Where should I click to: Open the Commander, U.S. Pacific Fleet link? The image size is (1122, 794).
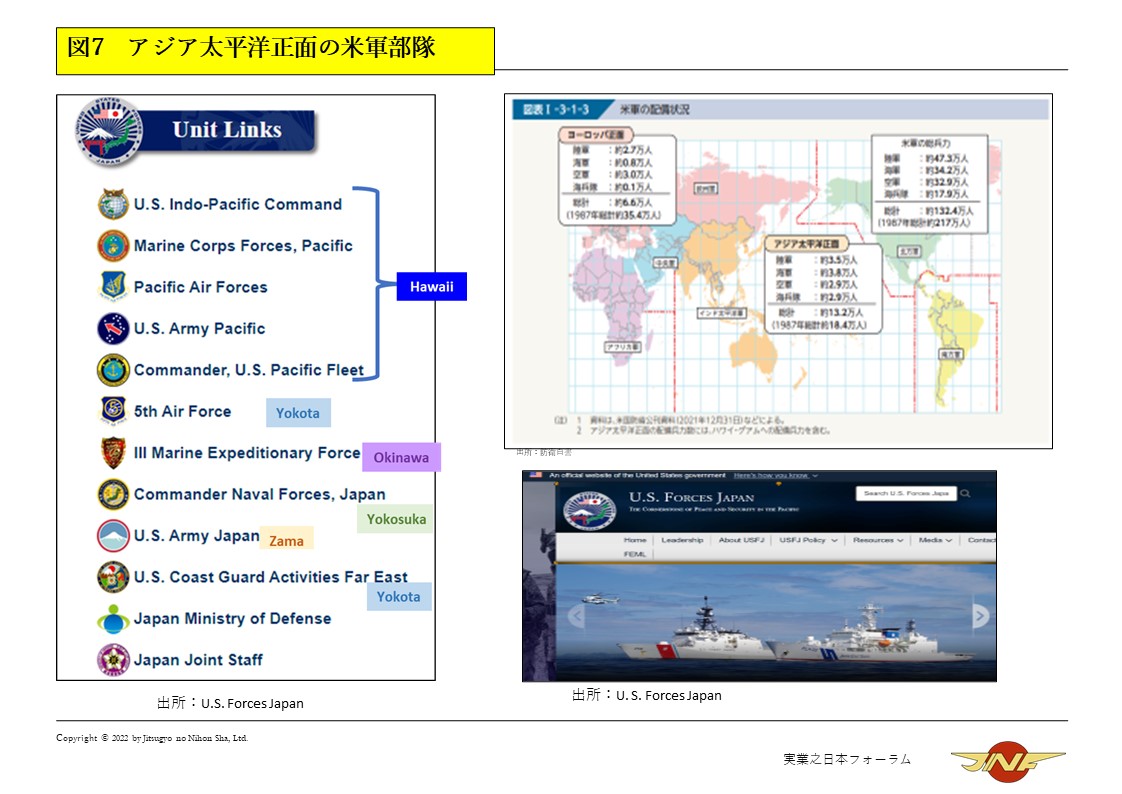point(249,371)
